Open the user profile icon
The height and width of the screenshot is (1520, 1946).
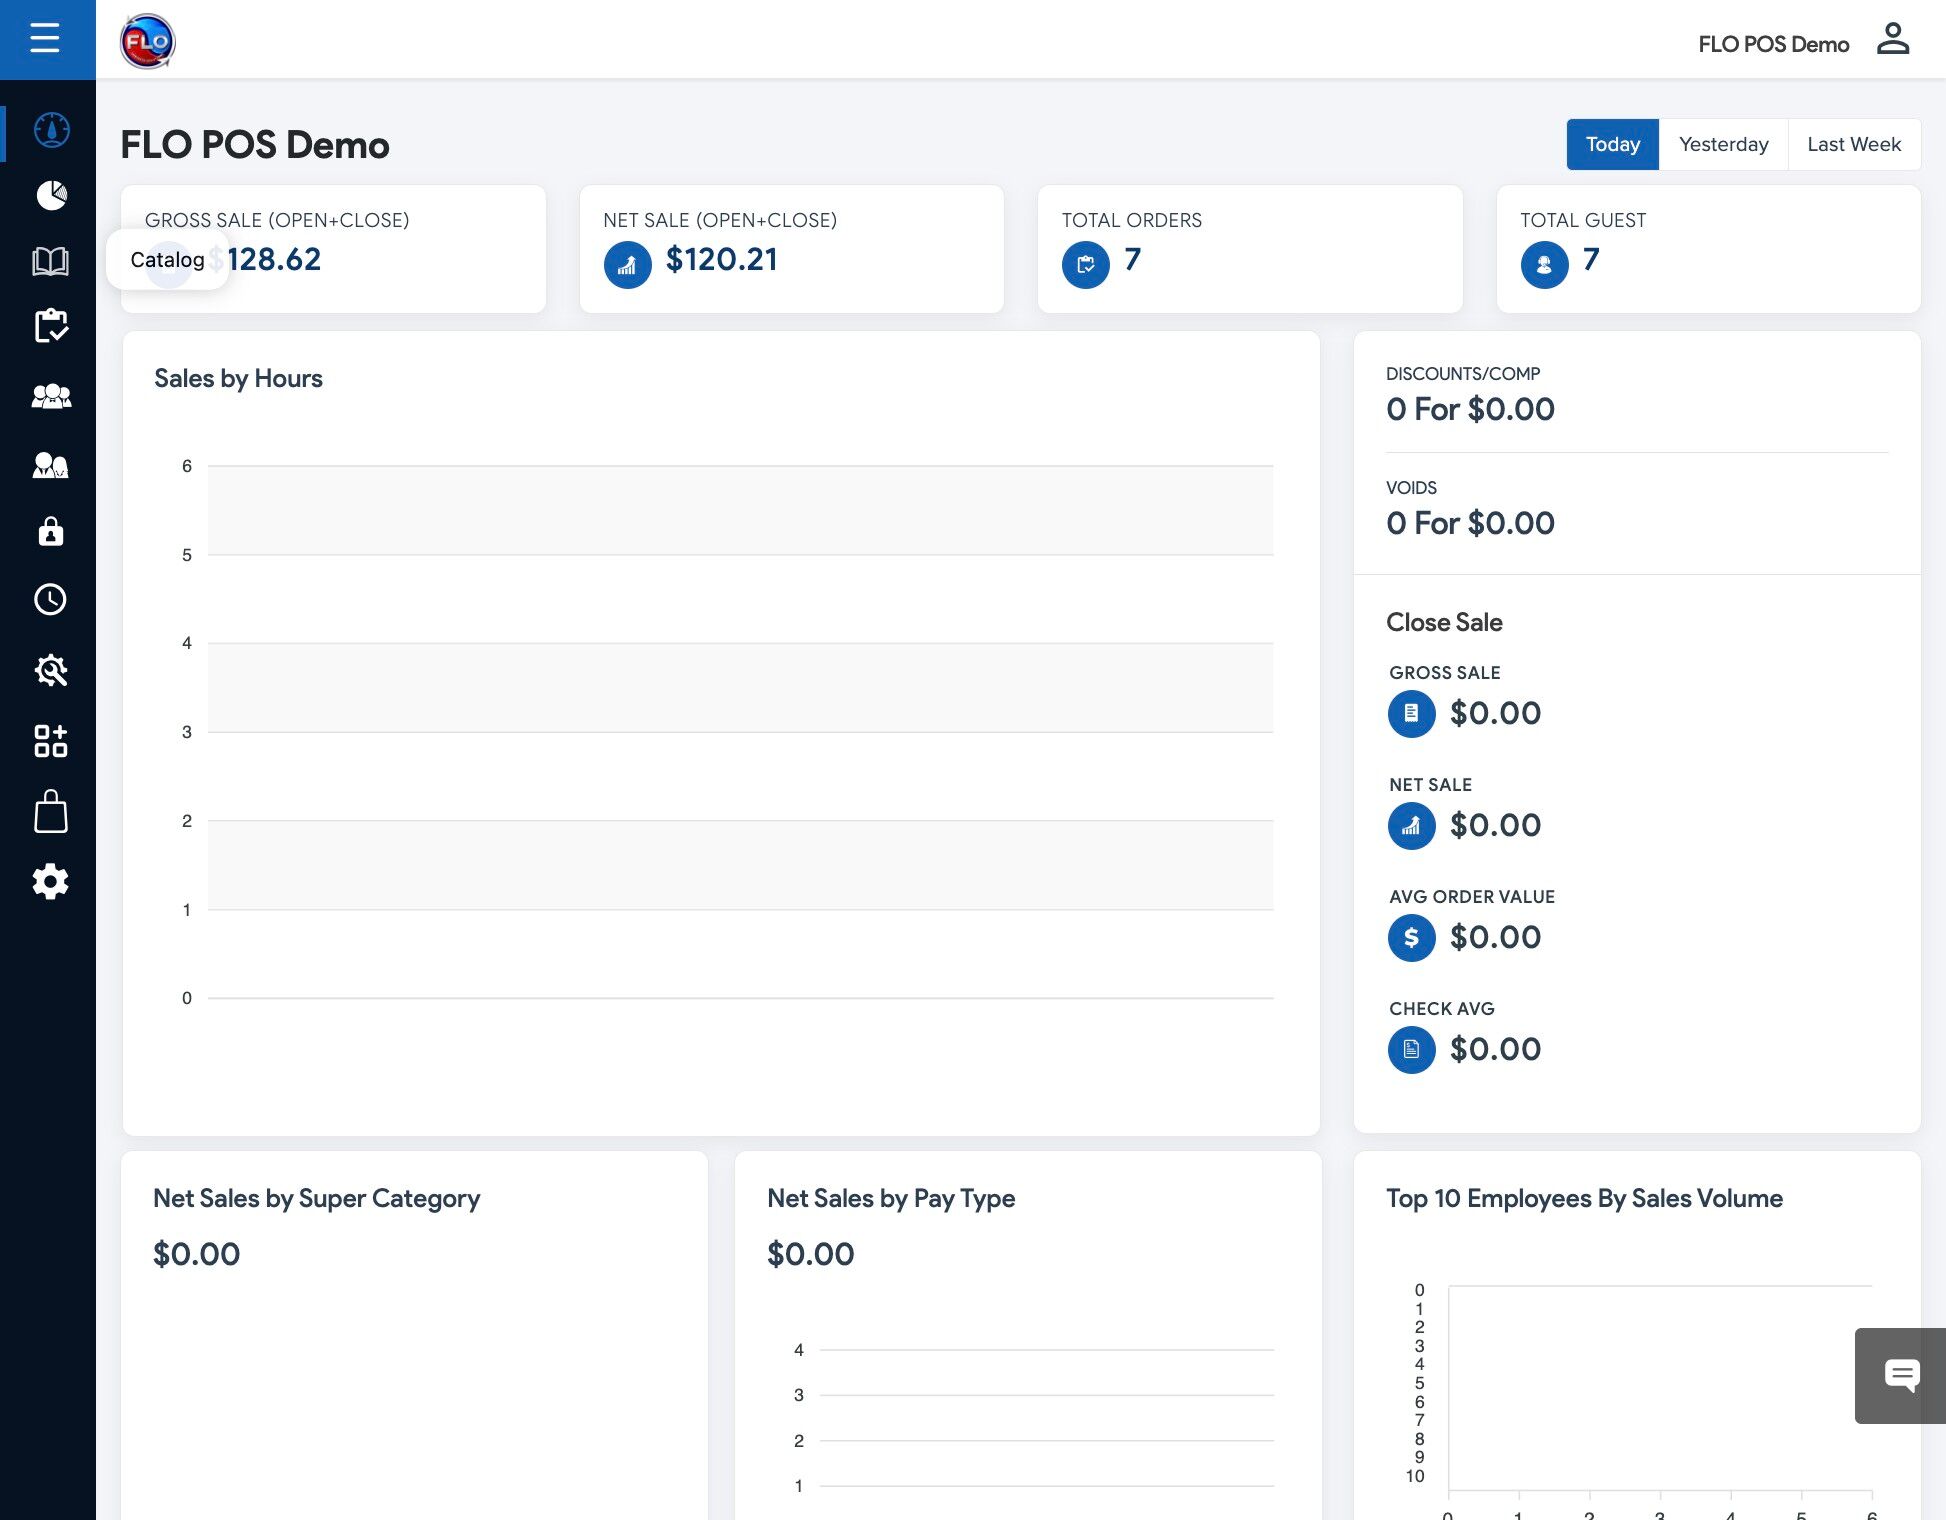coord(1892,40)
